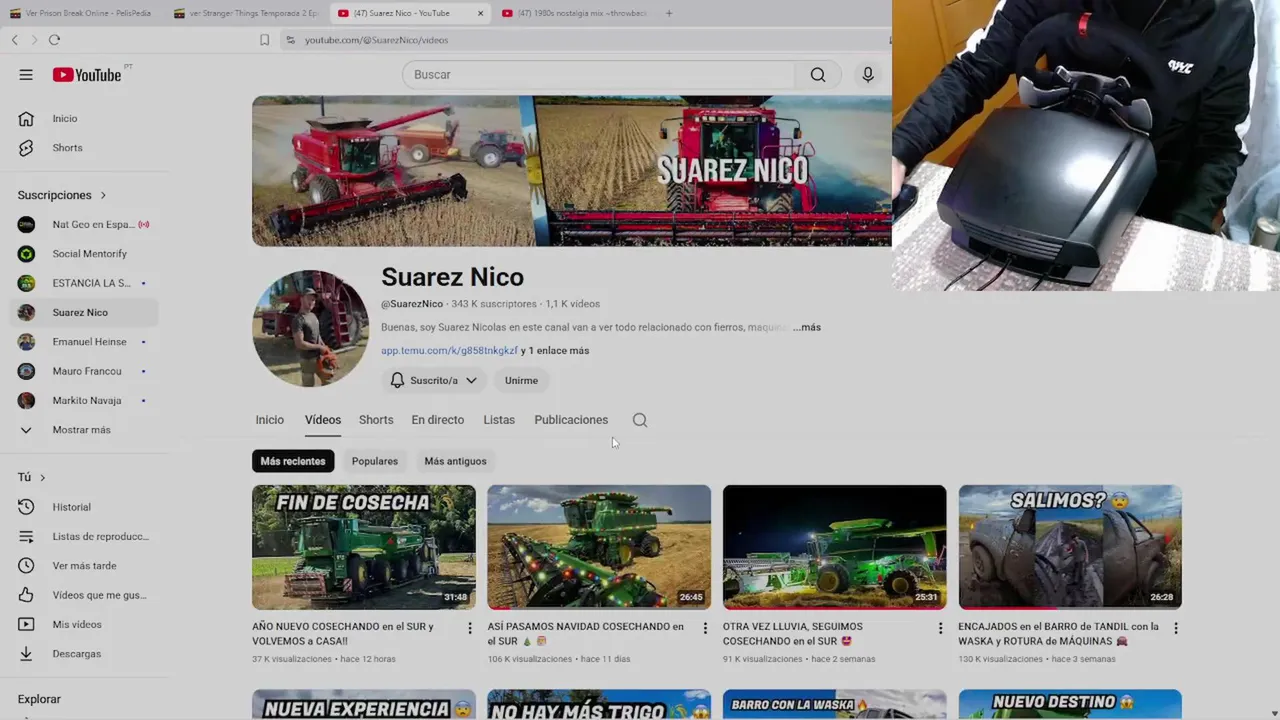Reload the page

[54, 40]
